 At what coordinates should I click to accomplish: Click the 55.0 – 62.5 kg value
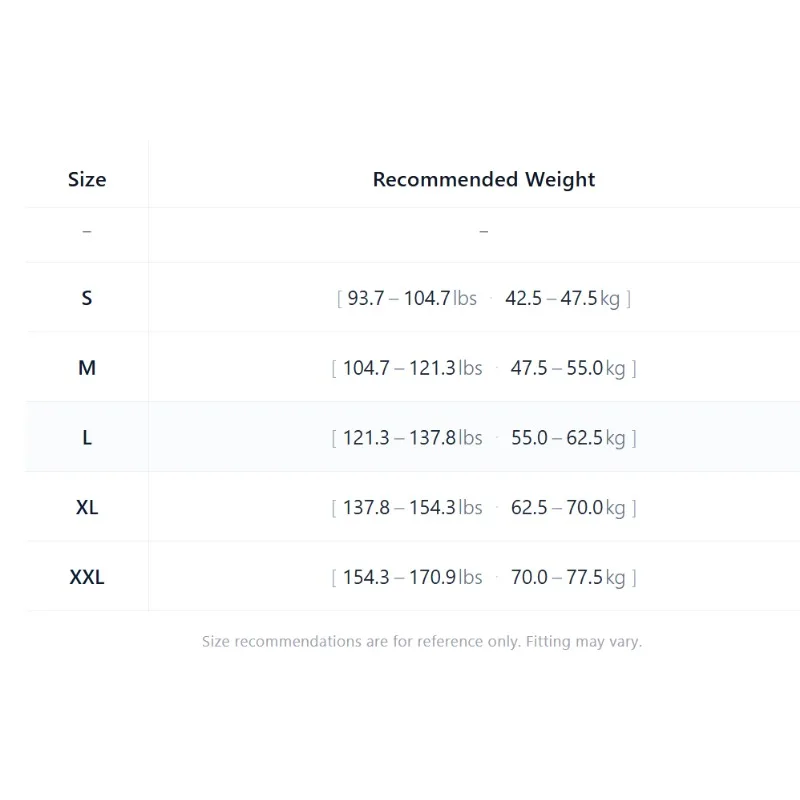click(x=568, y=438)
